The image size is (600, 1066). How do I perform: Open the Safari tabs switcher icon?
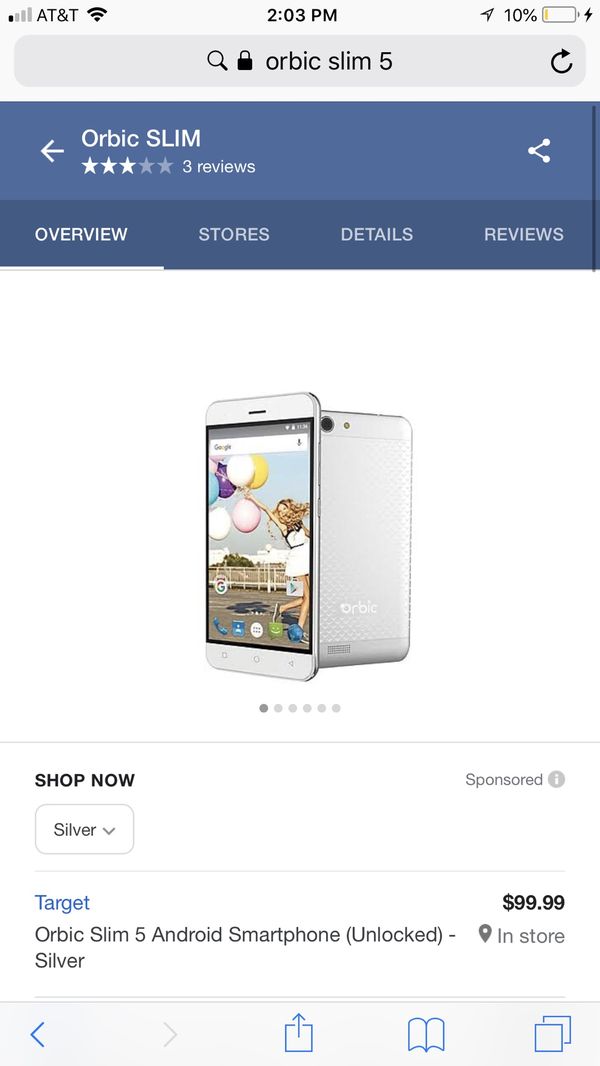click(x=552, y=1034)
